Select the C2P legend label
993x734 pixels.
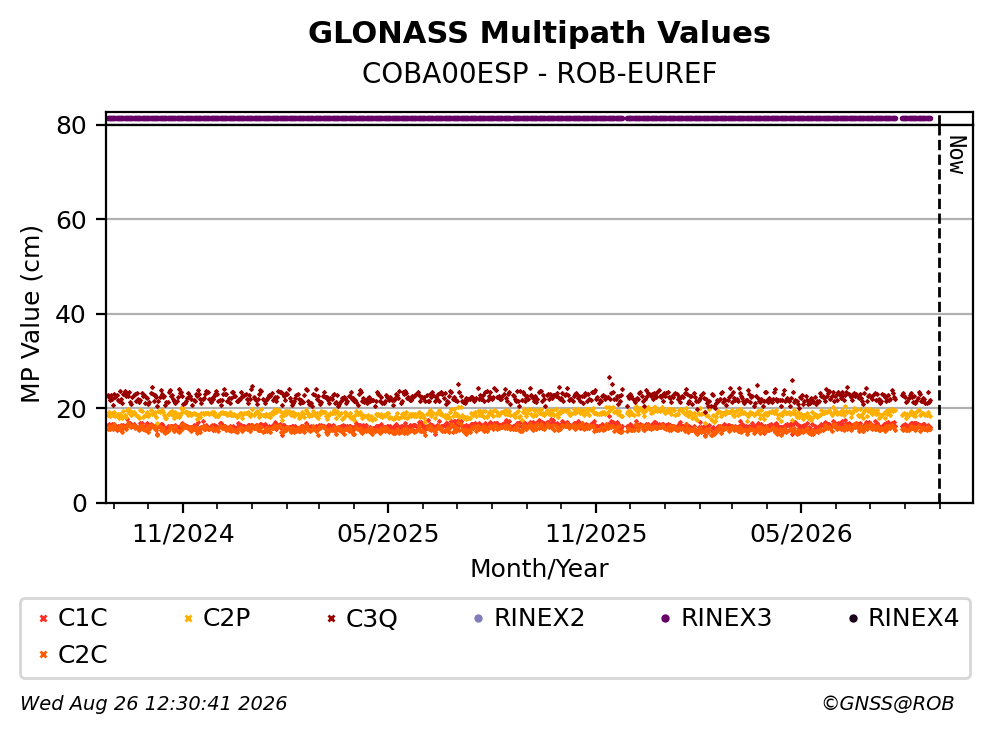pyautogui.click(x=227, y=617)
